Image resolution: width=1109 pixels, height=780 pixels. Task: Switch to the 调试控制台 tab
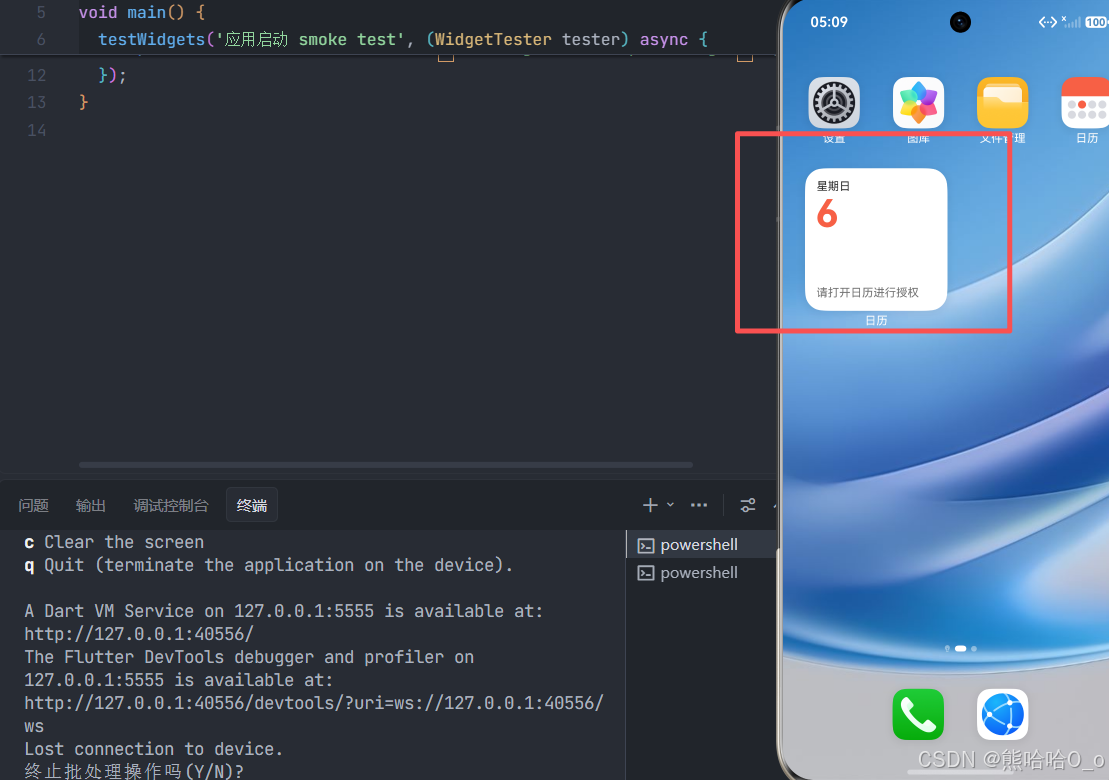[170, 506]
